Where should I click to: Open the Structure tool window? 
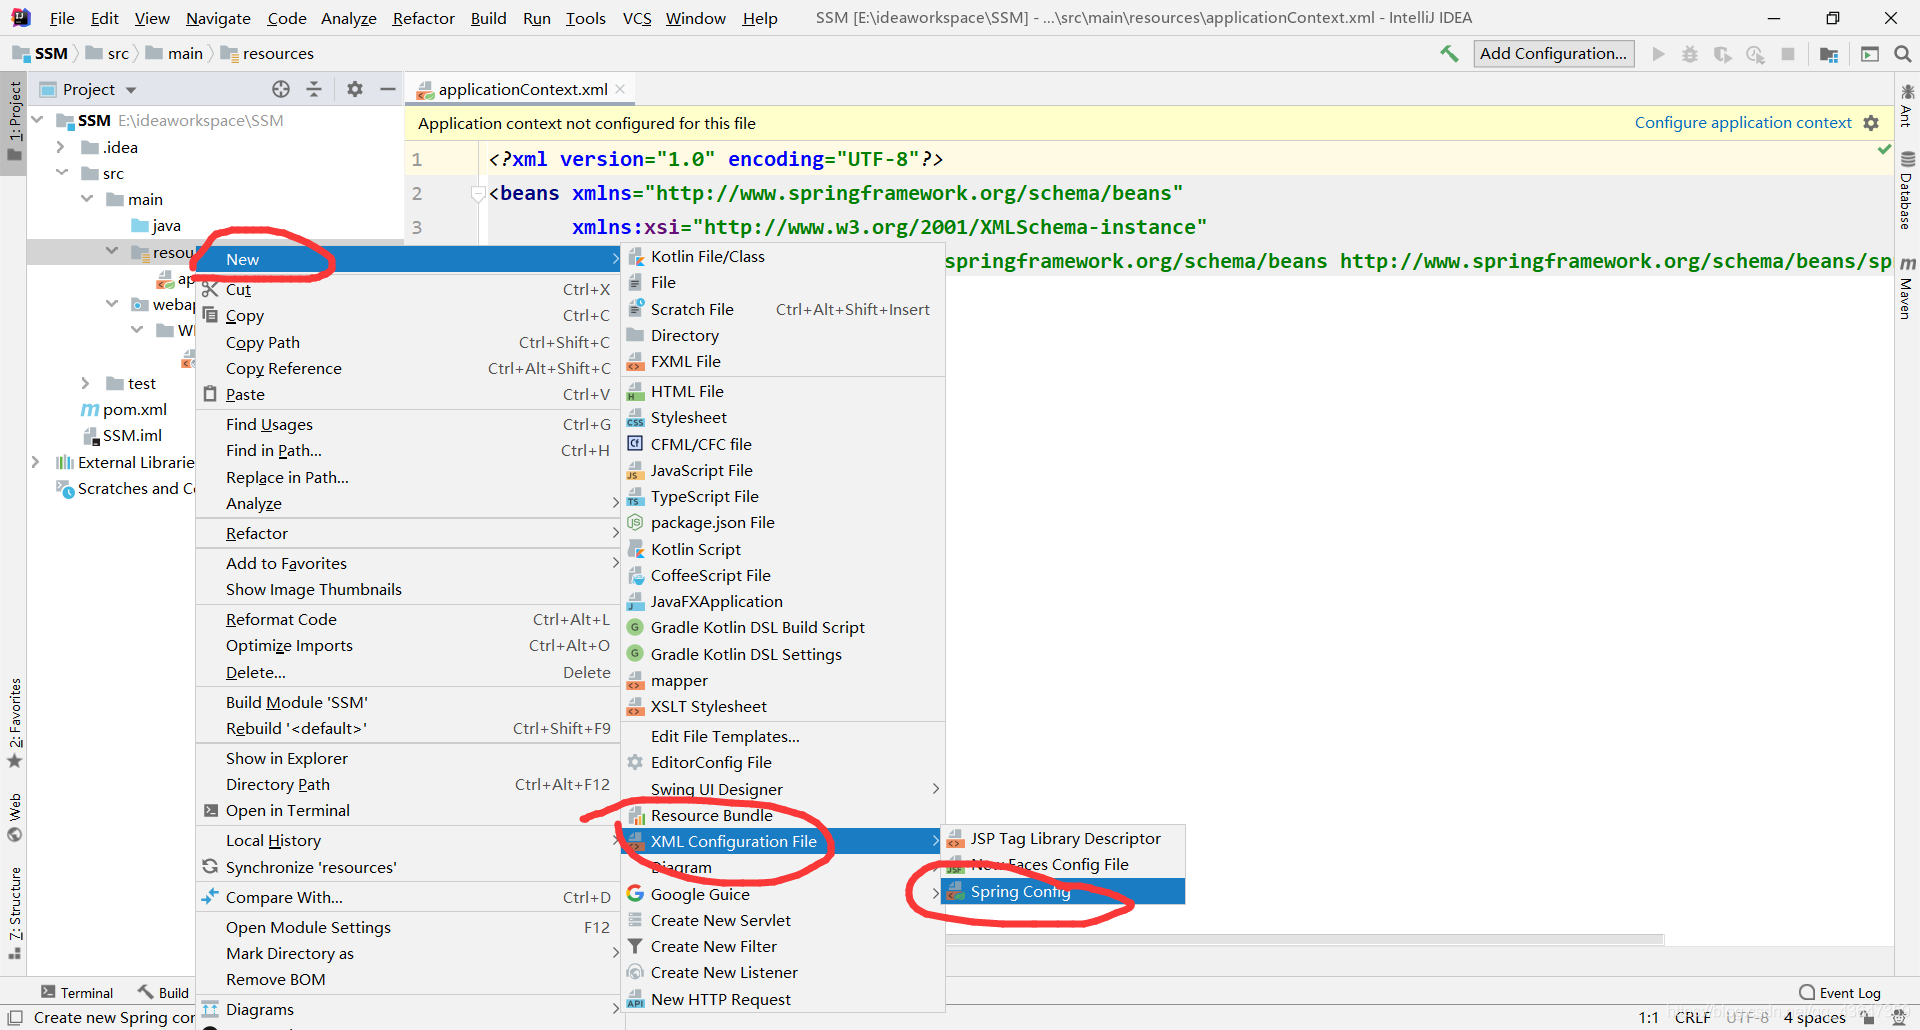14,912
